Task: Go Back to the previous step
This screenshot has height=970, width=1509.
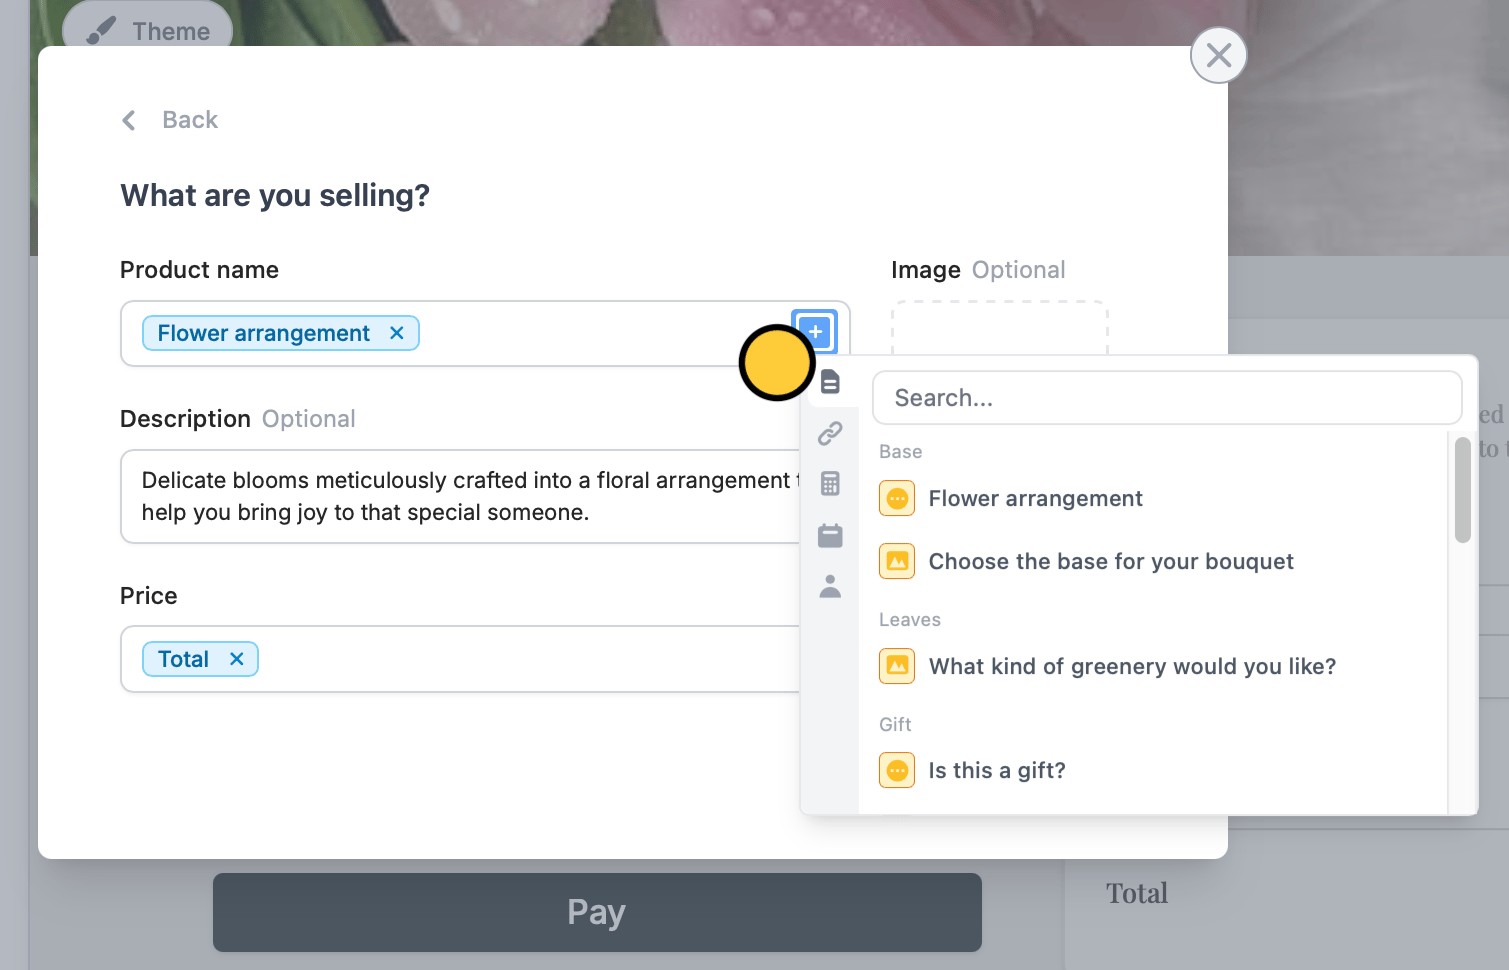Action: [170, 120]
